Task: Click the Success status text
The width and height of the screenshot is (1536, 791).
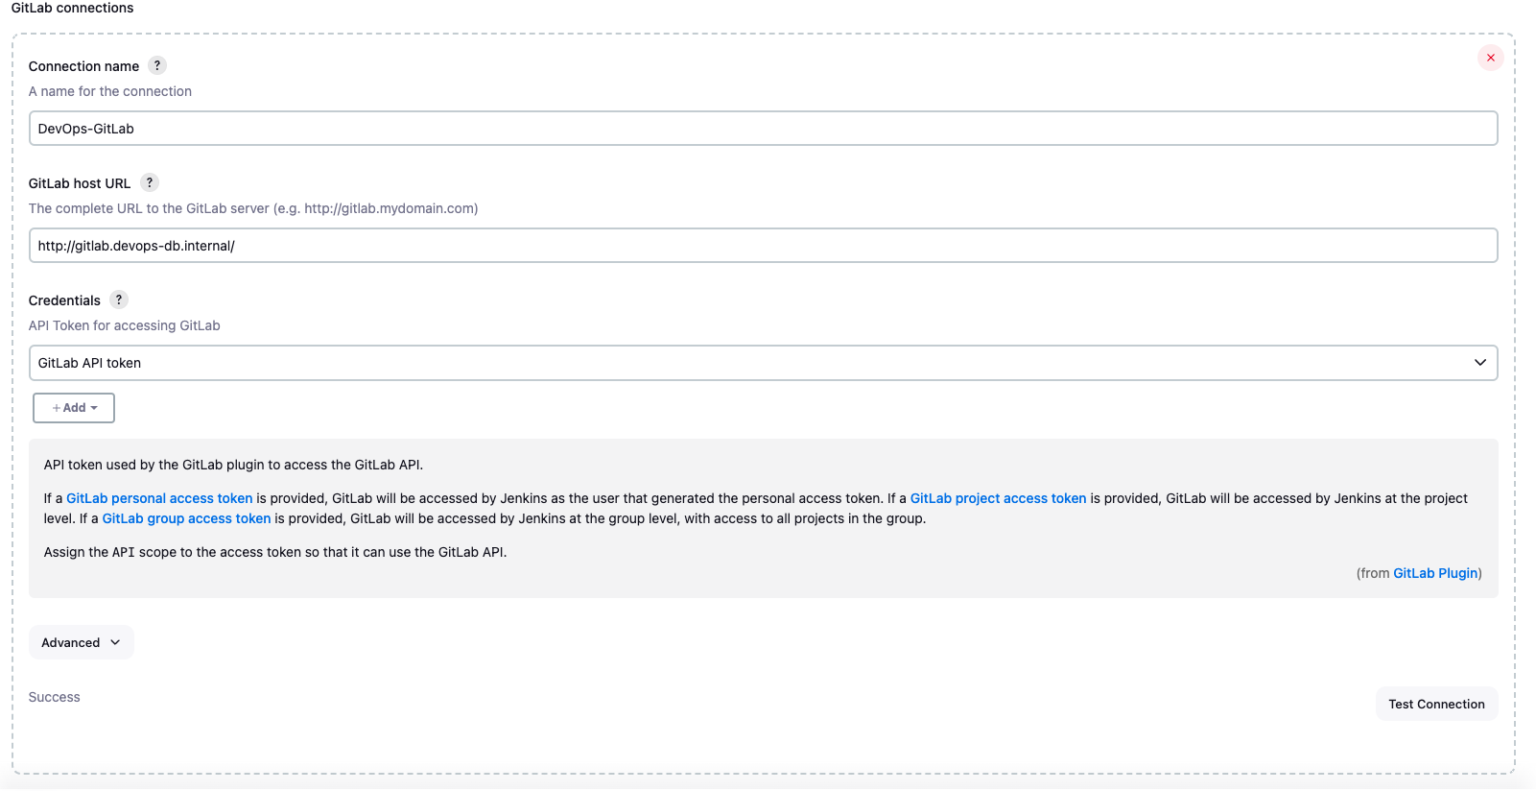Action: (x=54, y=697)
